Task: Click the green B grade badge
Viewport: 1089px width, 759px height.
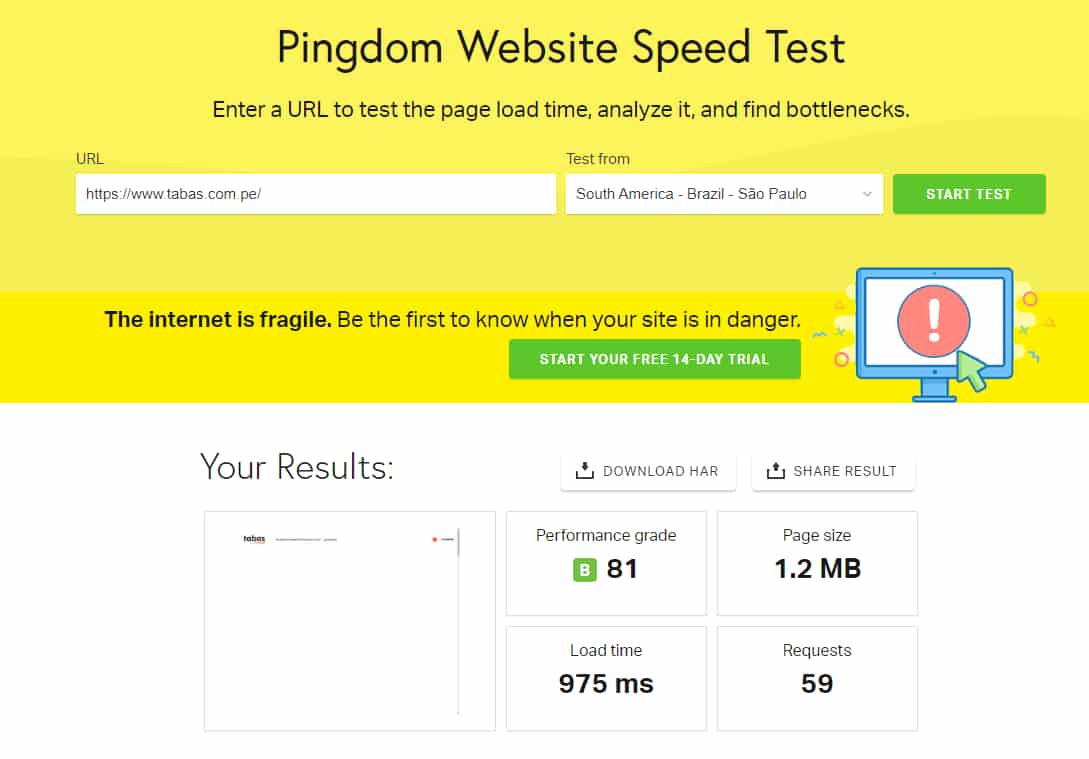Action: coord(584,570)
